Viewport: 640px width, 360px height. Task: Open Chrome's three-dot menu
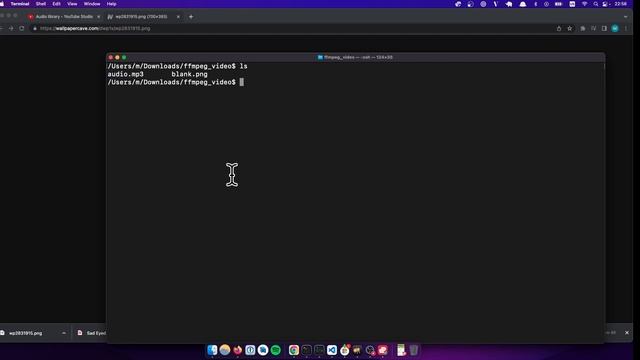click(x=626, y=28)
